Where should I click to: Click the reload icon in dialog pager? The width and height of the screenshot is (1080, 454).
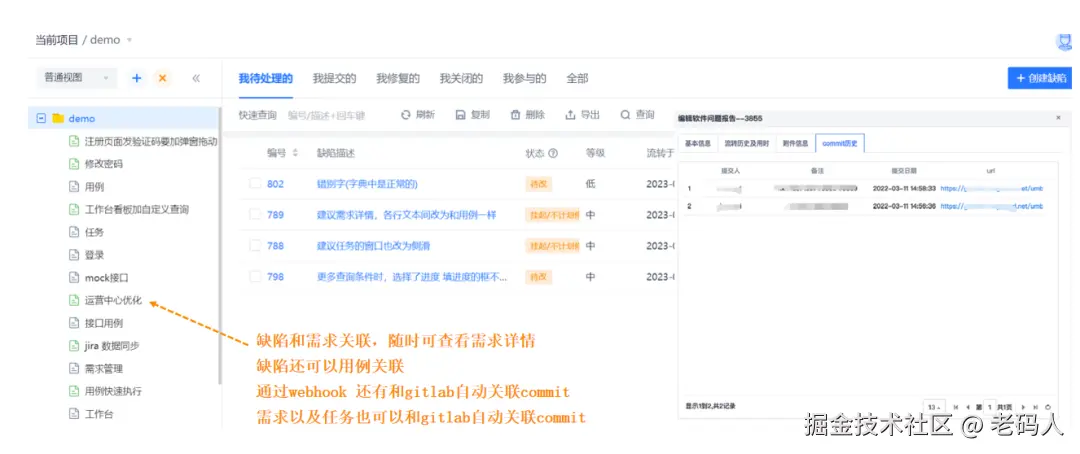1048,407
